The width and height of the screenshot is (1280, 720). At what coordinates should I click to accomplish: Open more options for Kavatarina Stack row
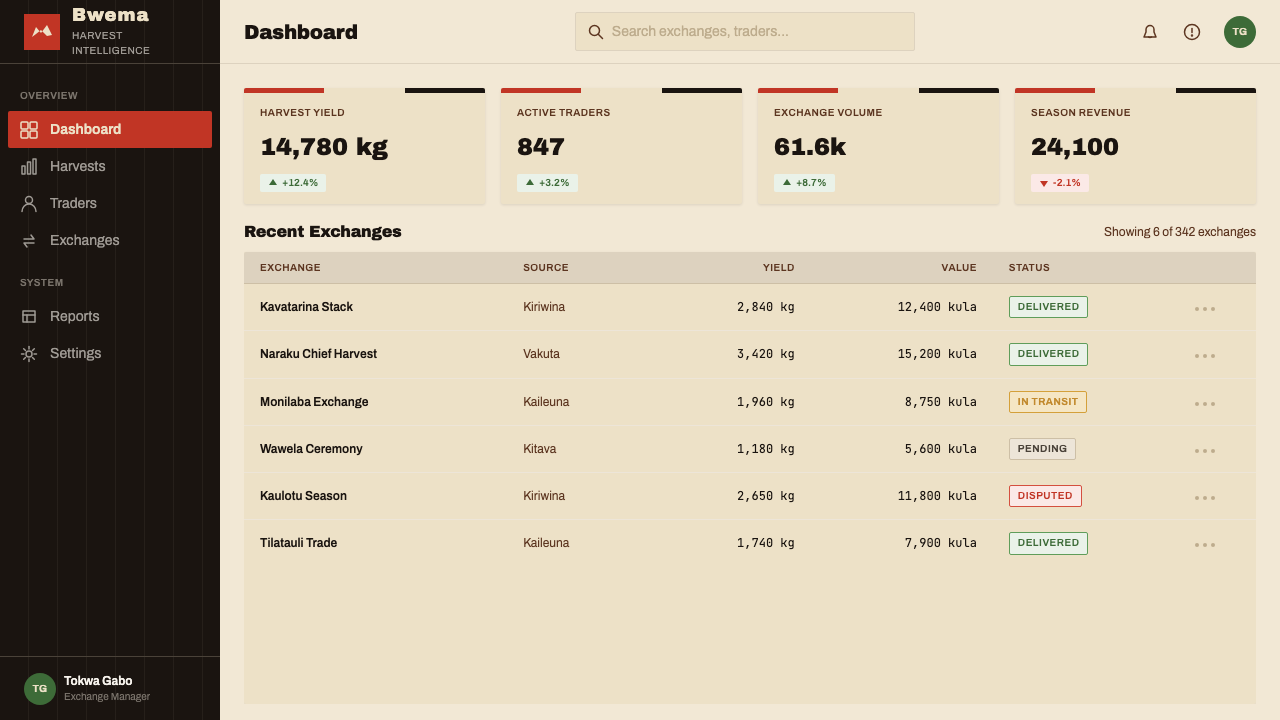coord(1205,308)
